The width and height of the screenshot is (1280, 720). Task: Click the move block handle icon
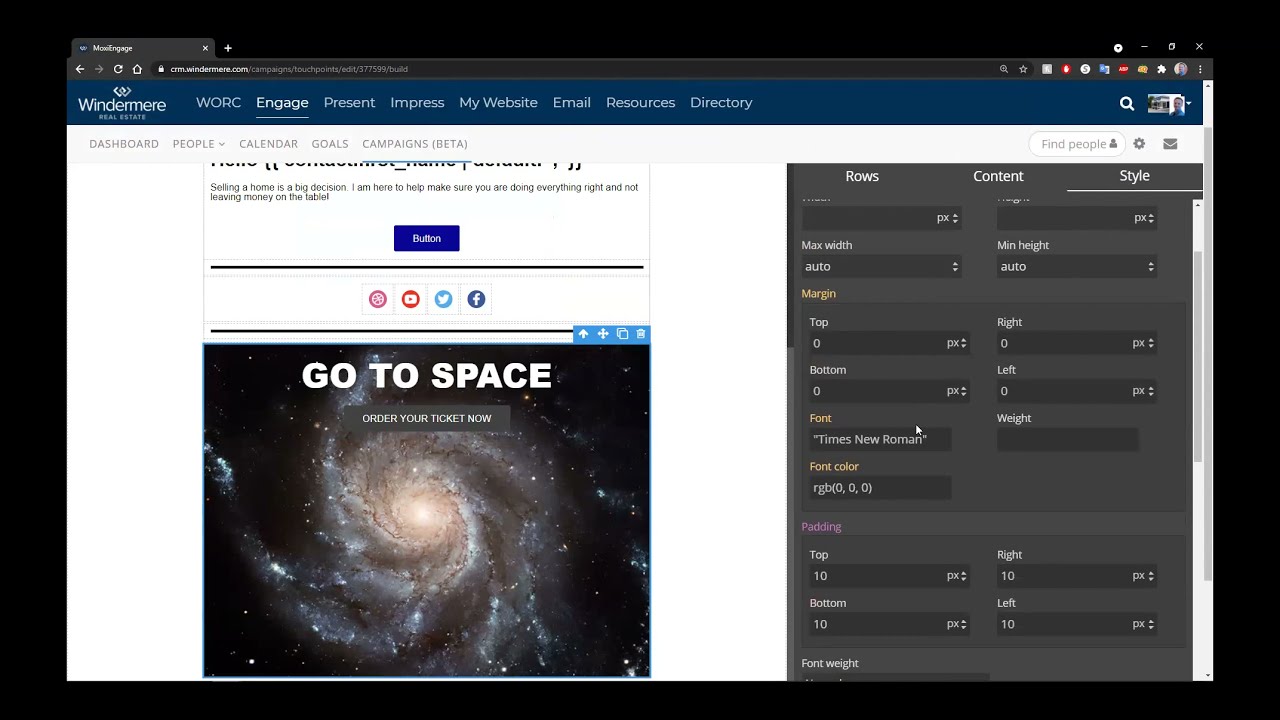click(603, 334)
